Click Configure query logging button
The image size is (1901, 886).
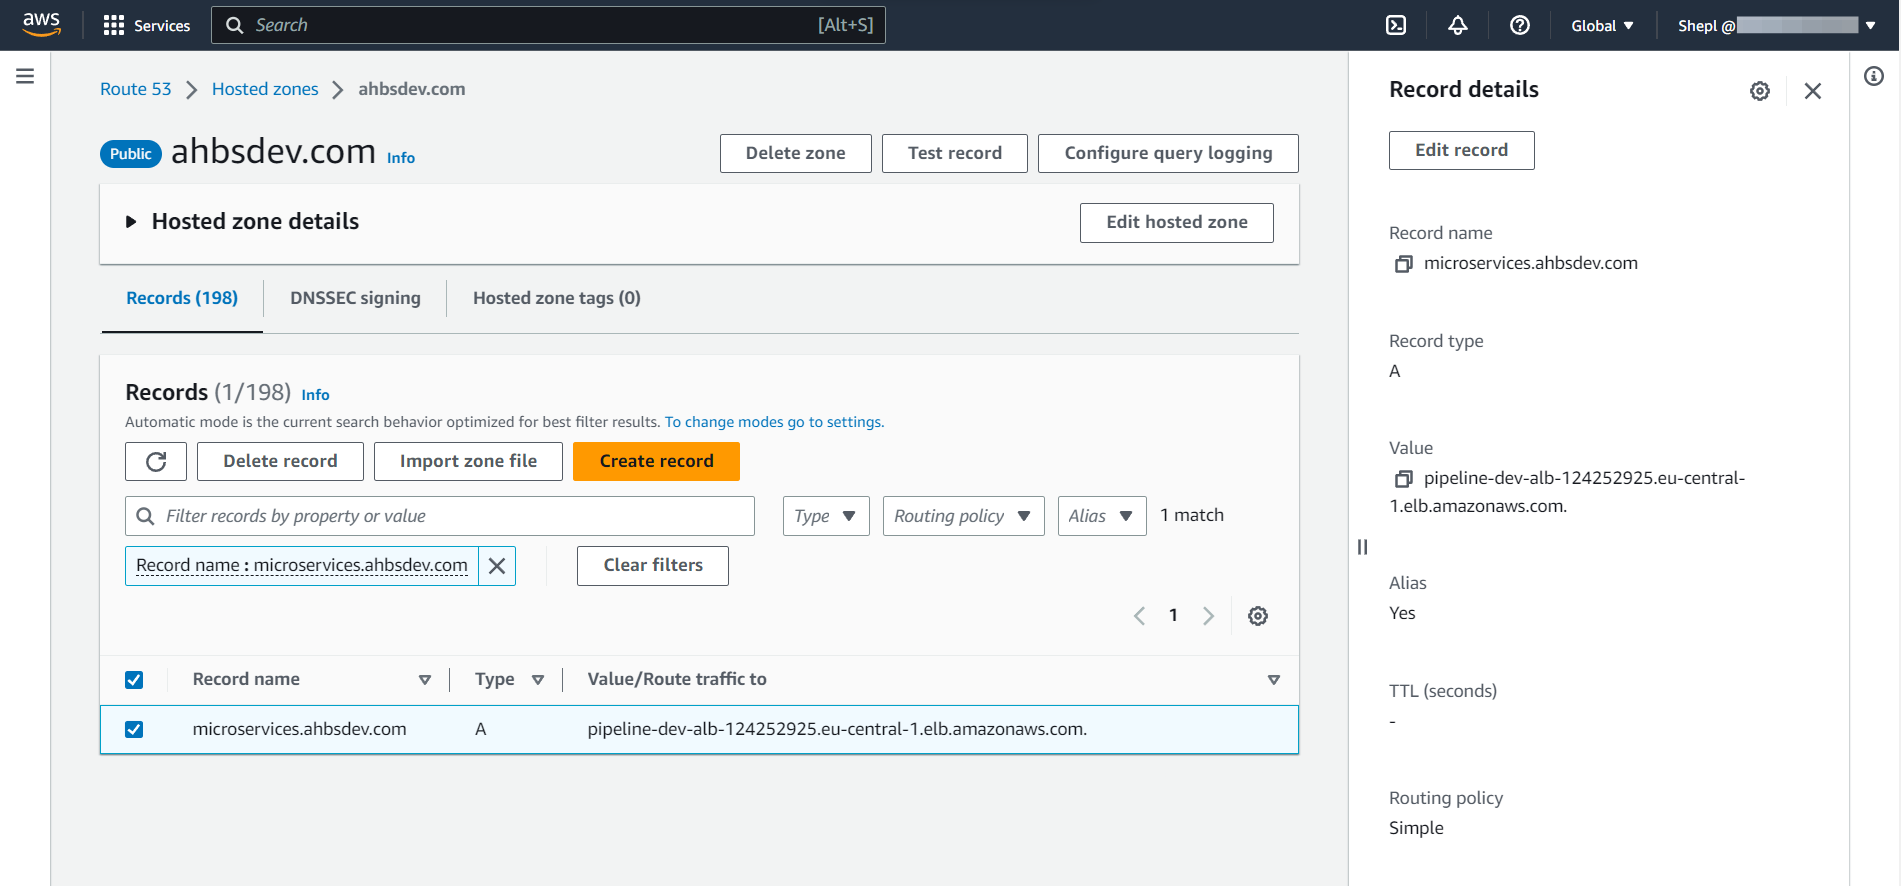(x=1168, y=153)
